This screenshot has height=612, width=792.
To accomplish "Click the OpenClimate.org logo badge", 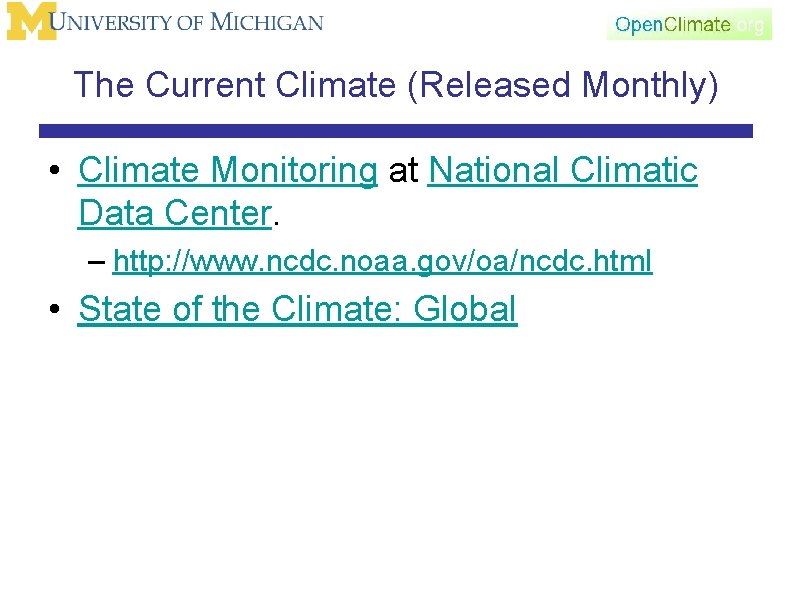I will [689, 24].
